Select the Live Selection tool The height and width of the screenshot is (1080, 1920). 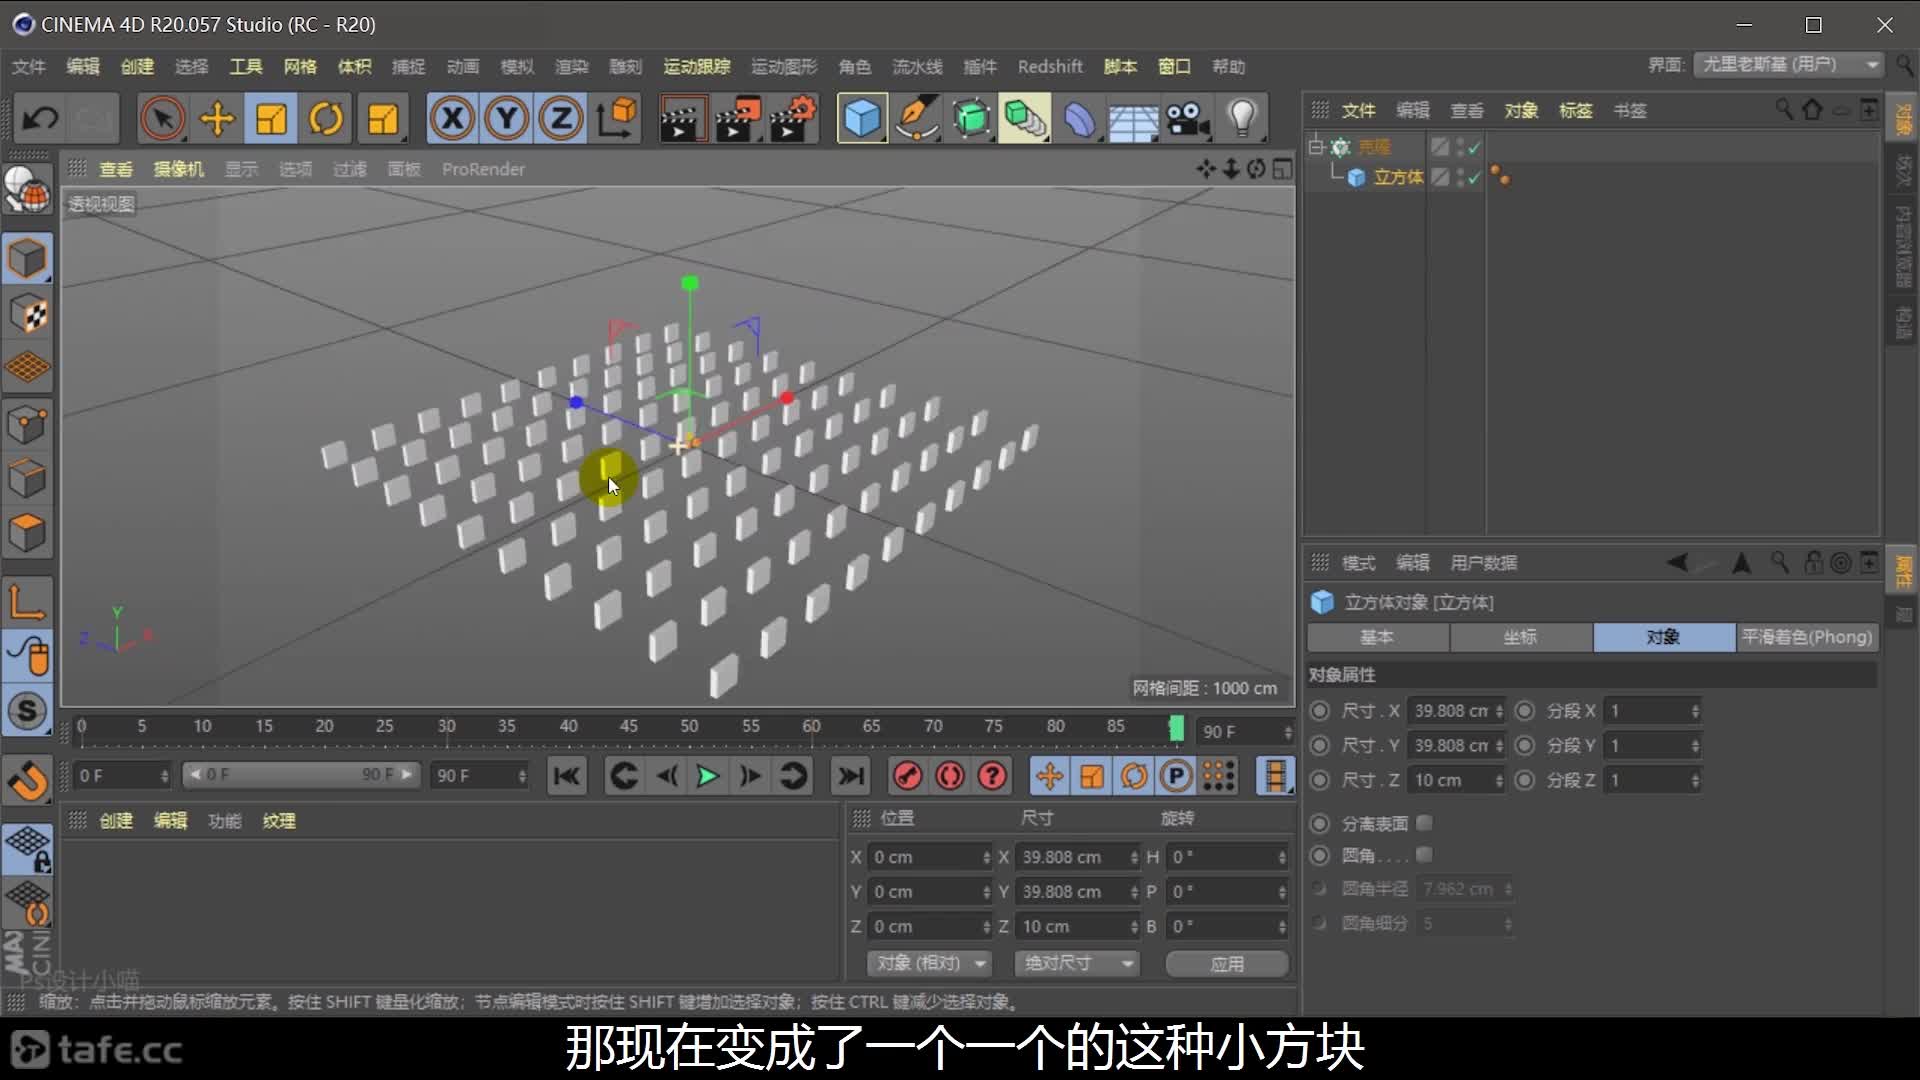[x=162, y=118]
